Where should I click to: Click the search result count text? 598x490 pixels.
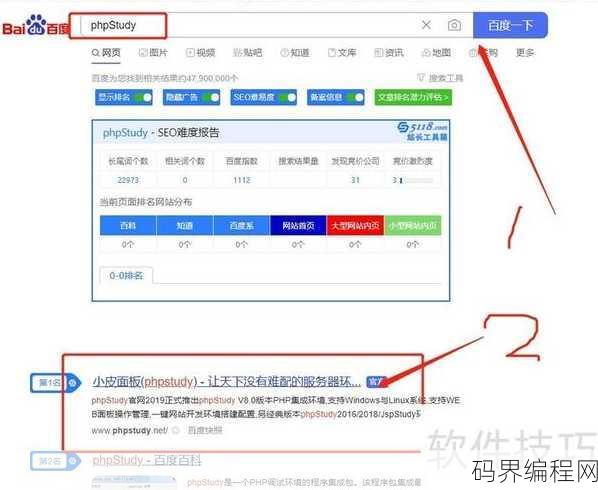165,78
